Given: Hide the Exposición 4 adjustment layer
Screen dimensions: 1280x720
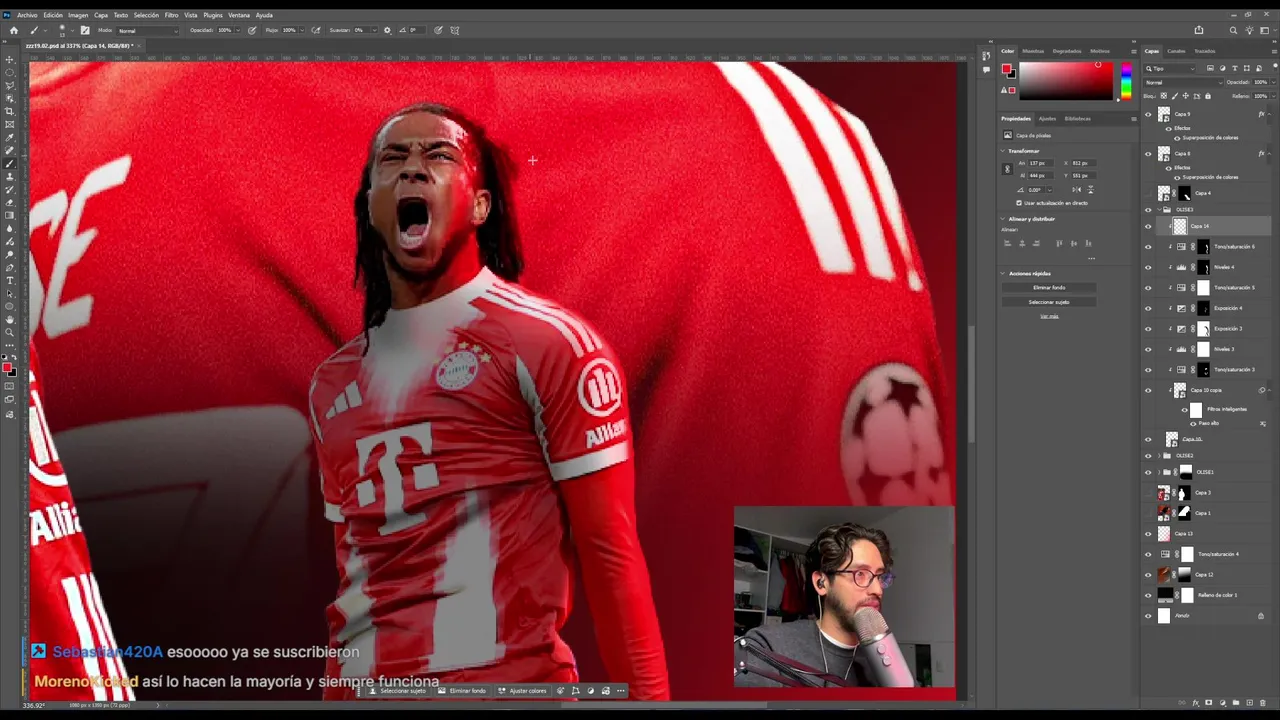Looking at the screenshot, I should click(x=1148, y=308).
